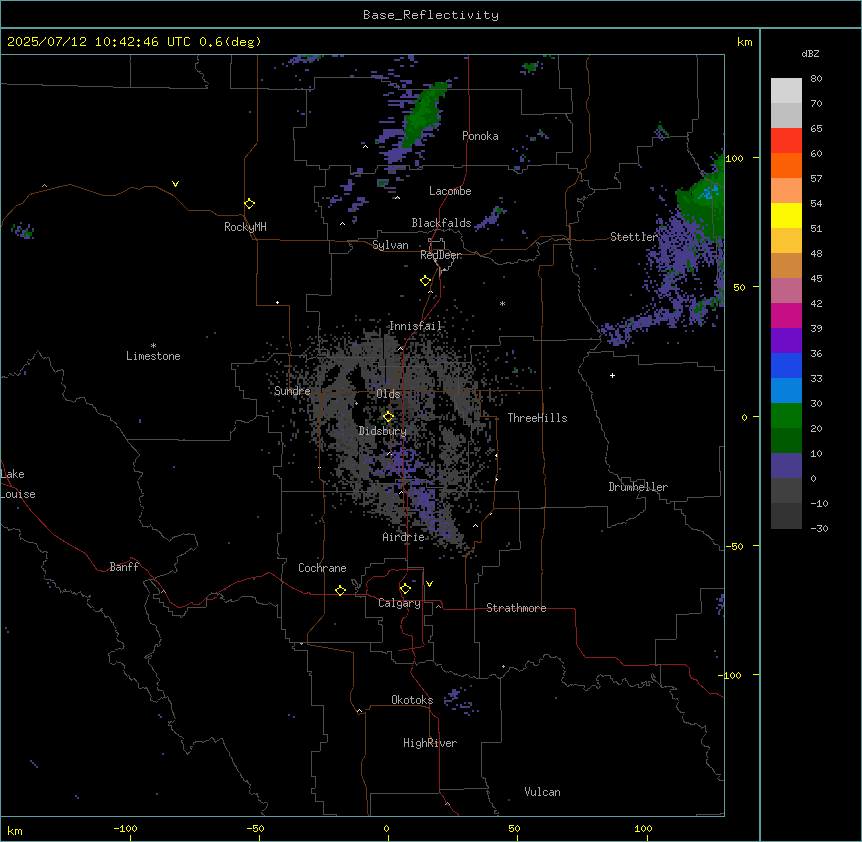Pick the red 65-60 dBZ legend swatch
862x842 pixels.
[x=786, y=140]
